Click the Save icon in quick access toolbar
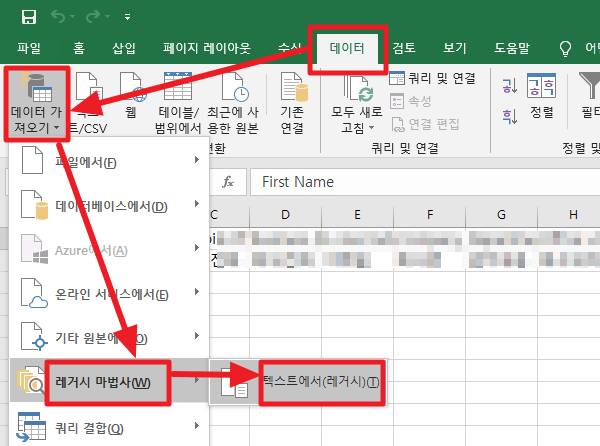 coord(29,17)
